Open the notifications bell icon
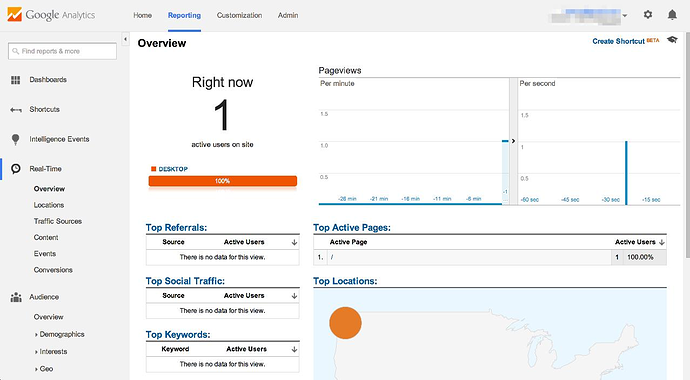 pos(672,15)
